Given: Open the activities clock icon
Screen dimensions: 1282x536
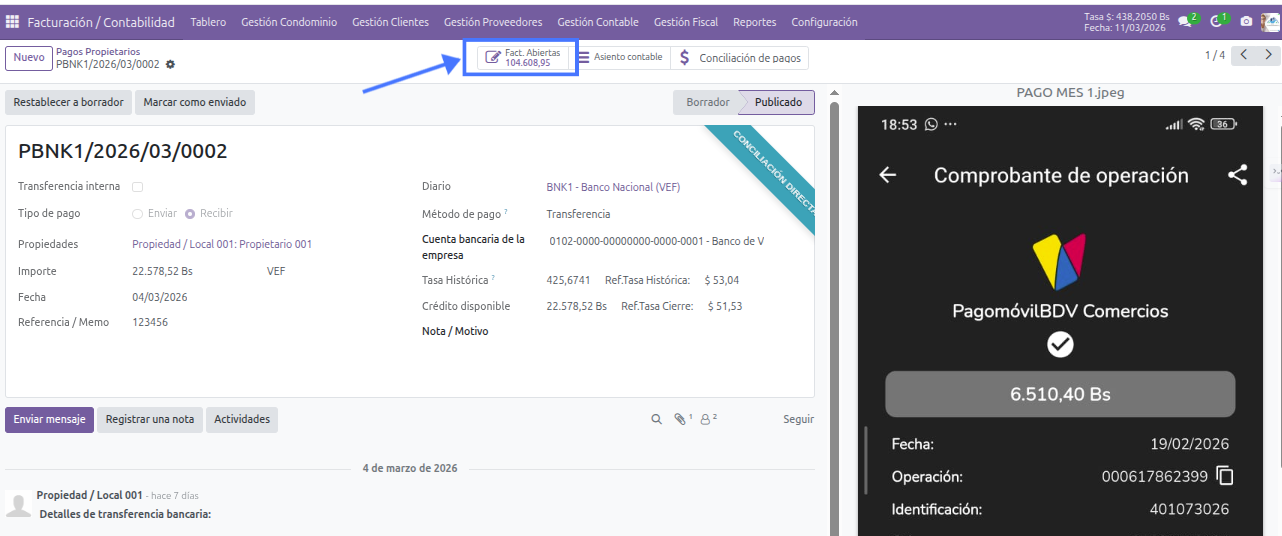Looking at the screenshot, I should click(1216, 21).
